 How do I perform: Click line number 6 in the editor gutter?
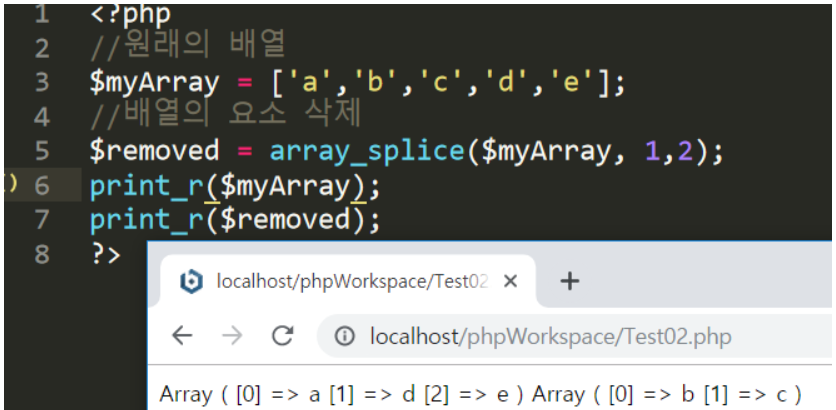42,186
